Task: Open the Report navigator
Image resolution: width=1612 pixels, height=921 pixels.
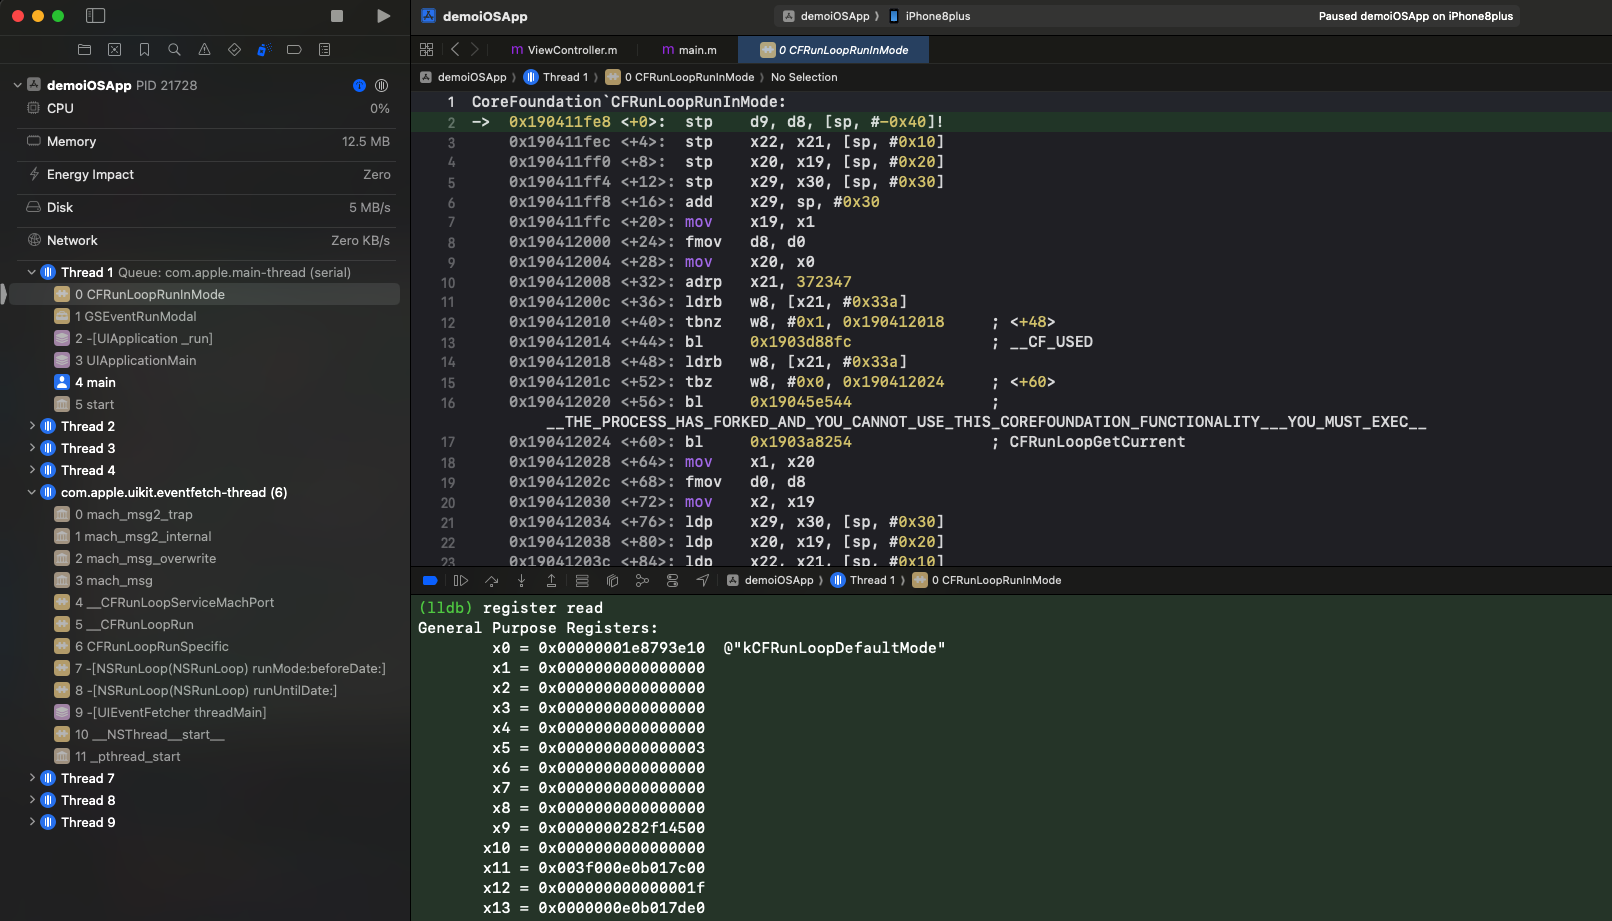Action: [324, 49]
